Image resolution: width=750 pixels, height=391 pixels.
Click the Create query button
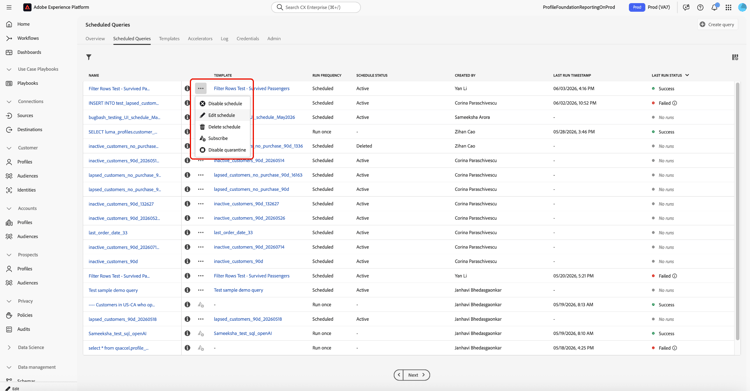tap(717, 24)
